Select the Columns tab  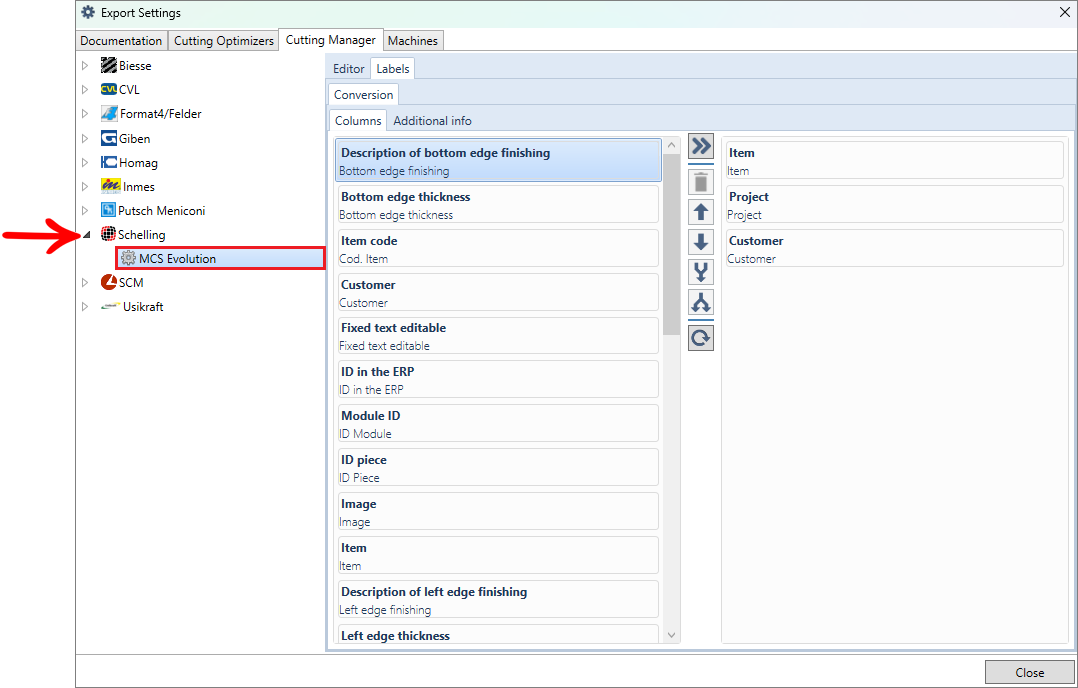(x=358, y=120)
